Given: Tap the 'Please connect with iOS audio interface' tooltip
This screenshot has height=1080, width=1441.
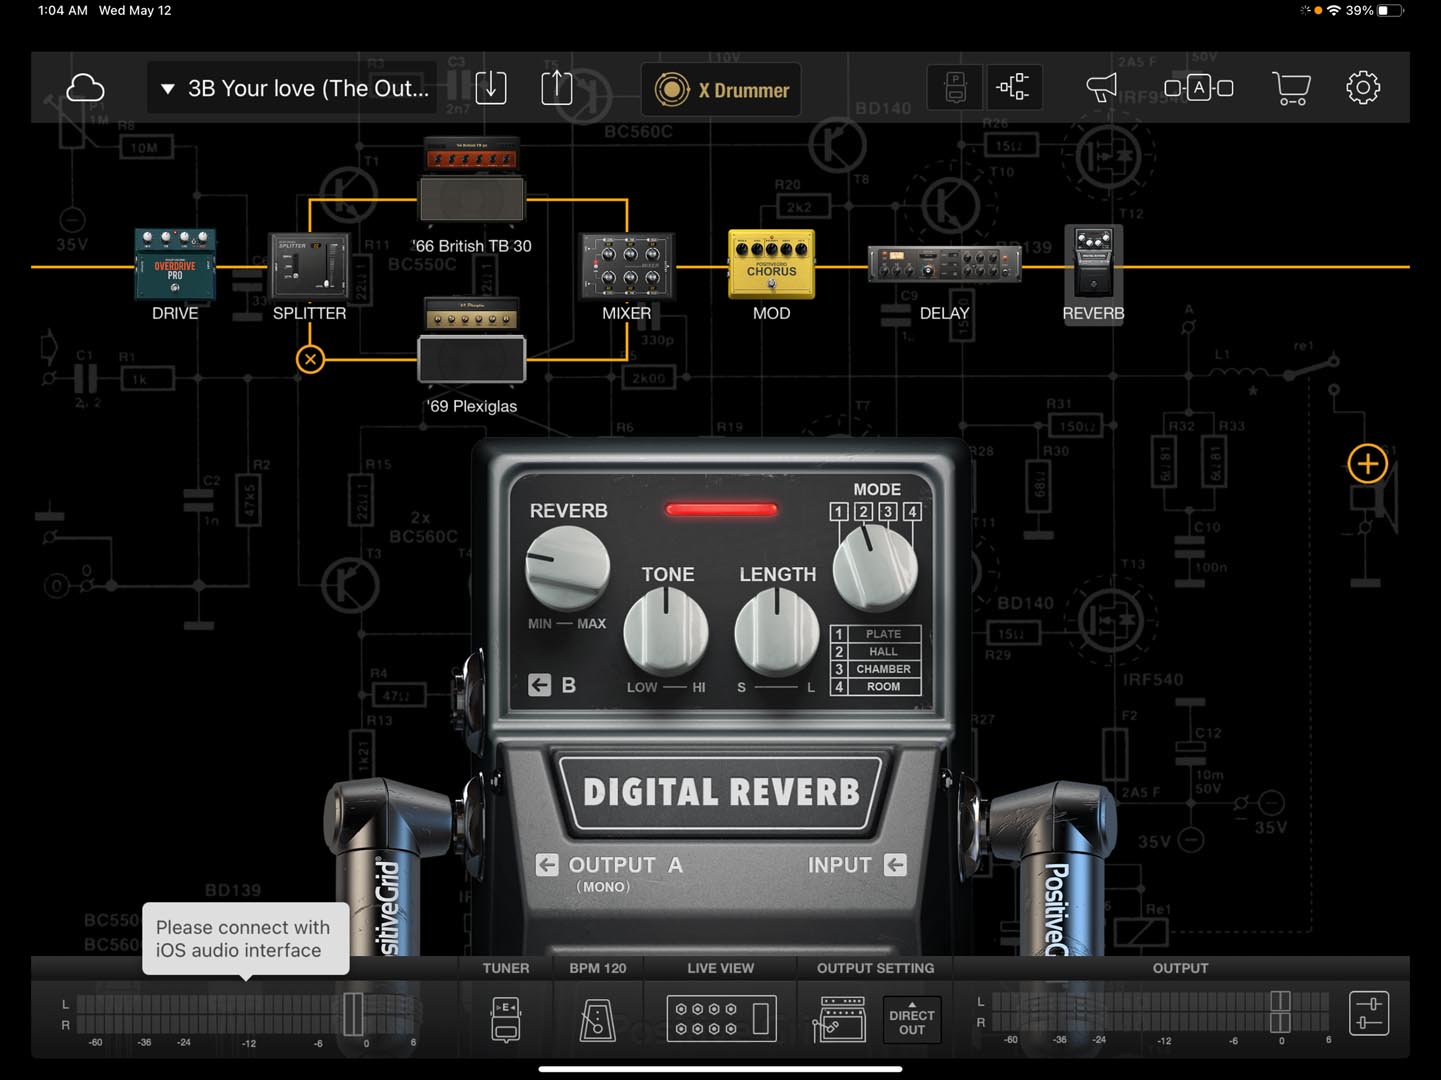Looking at the screenshot, I should tap(246, 939).
